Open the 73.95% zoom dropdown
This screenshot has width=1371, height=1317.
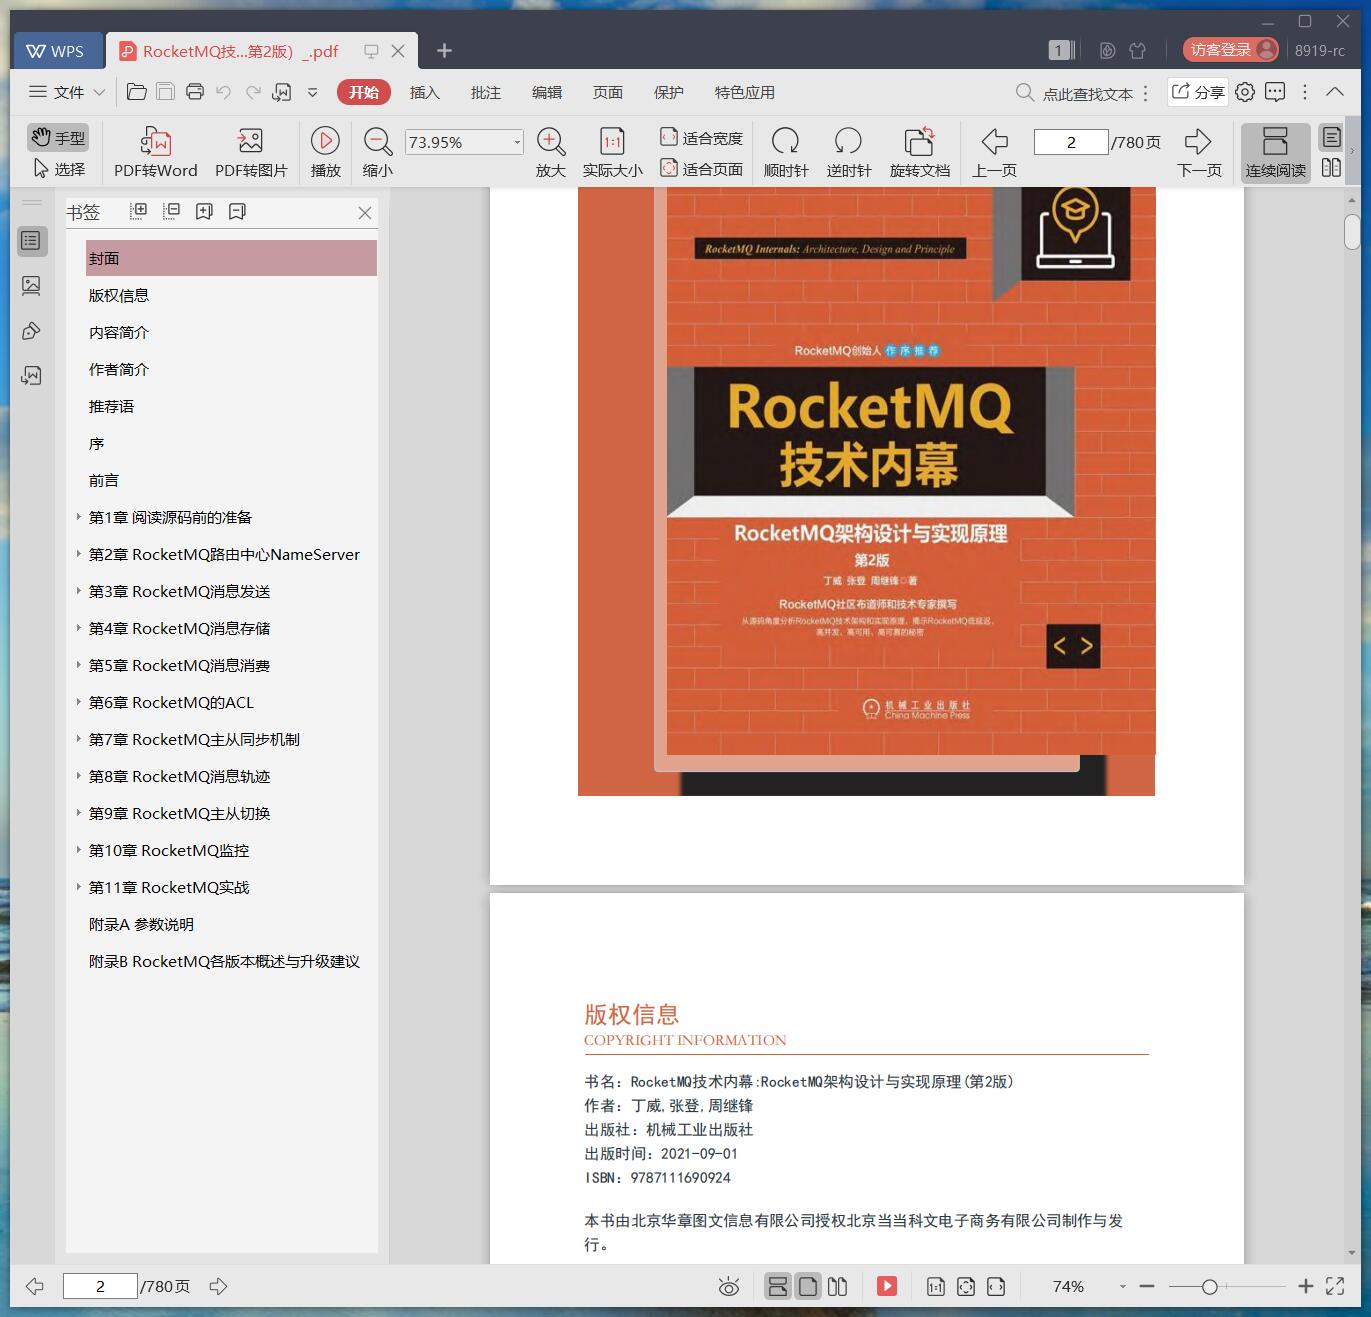[x=517, y=142]
